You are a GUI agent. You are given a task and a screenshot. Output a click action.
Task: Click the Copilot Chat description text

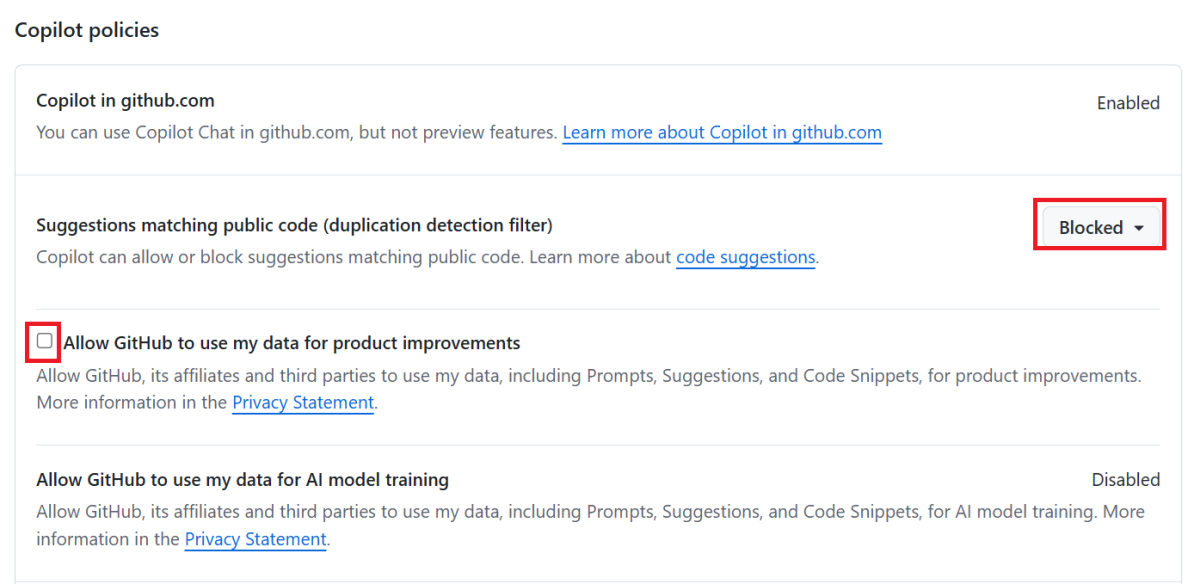coord(296,132)
